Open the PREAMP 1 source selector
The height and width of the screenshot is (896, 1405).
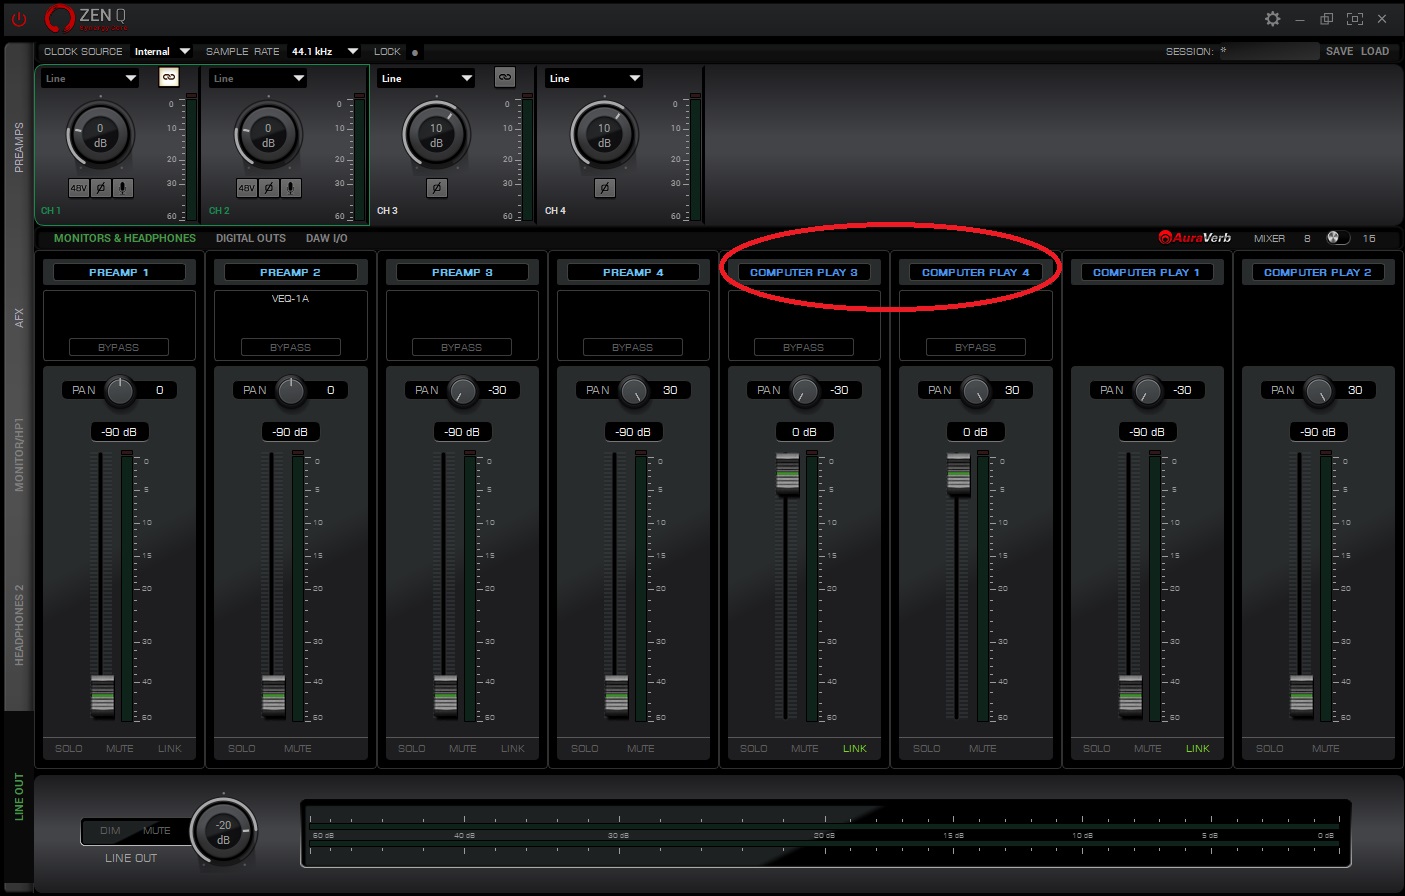(x=119, y=272)
